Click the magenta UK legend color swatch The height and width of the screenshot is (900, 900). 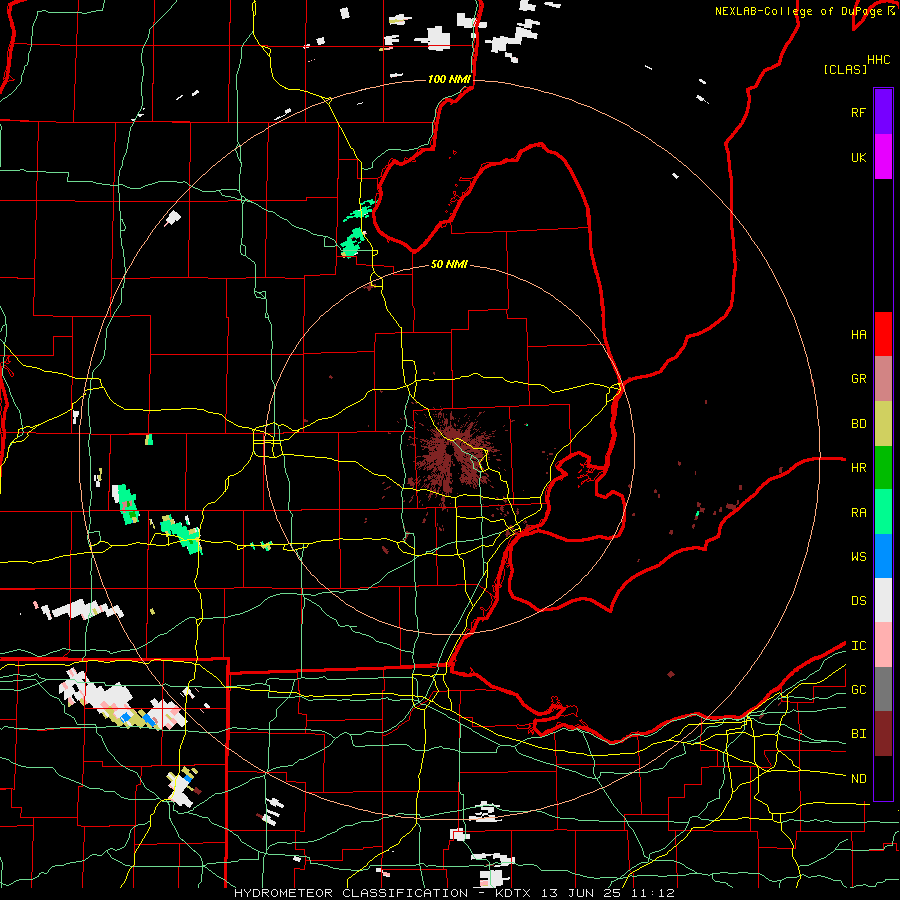tap(883, 157)
